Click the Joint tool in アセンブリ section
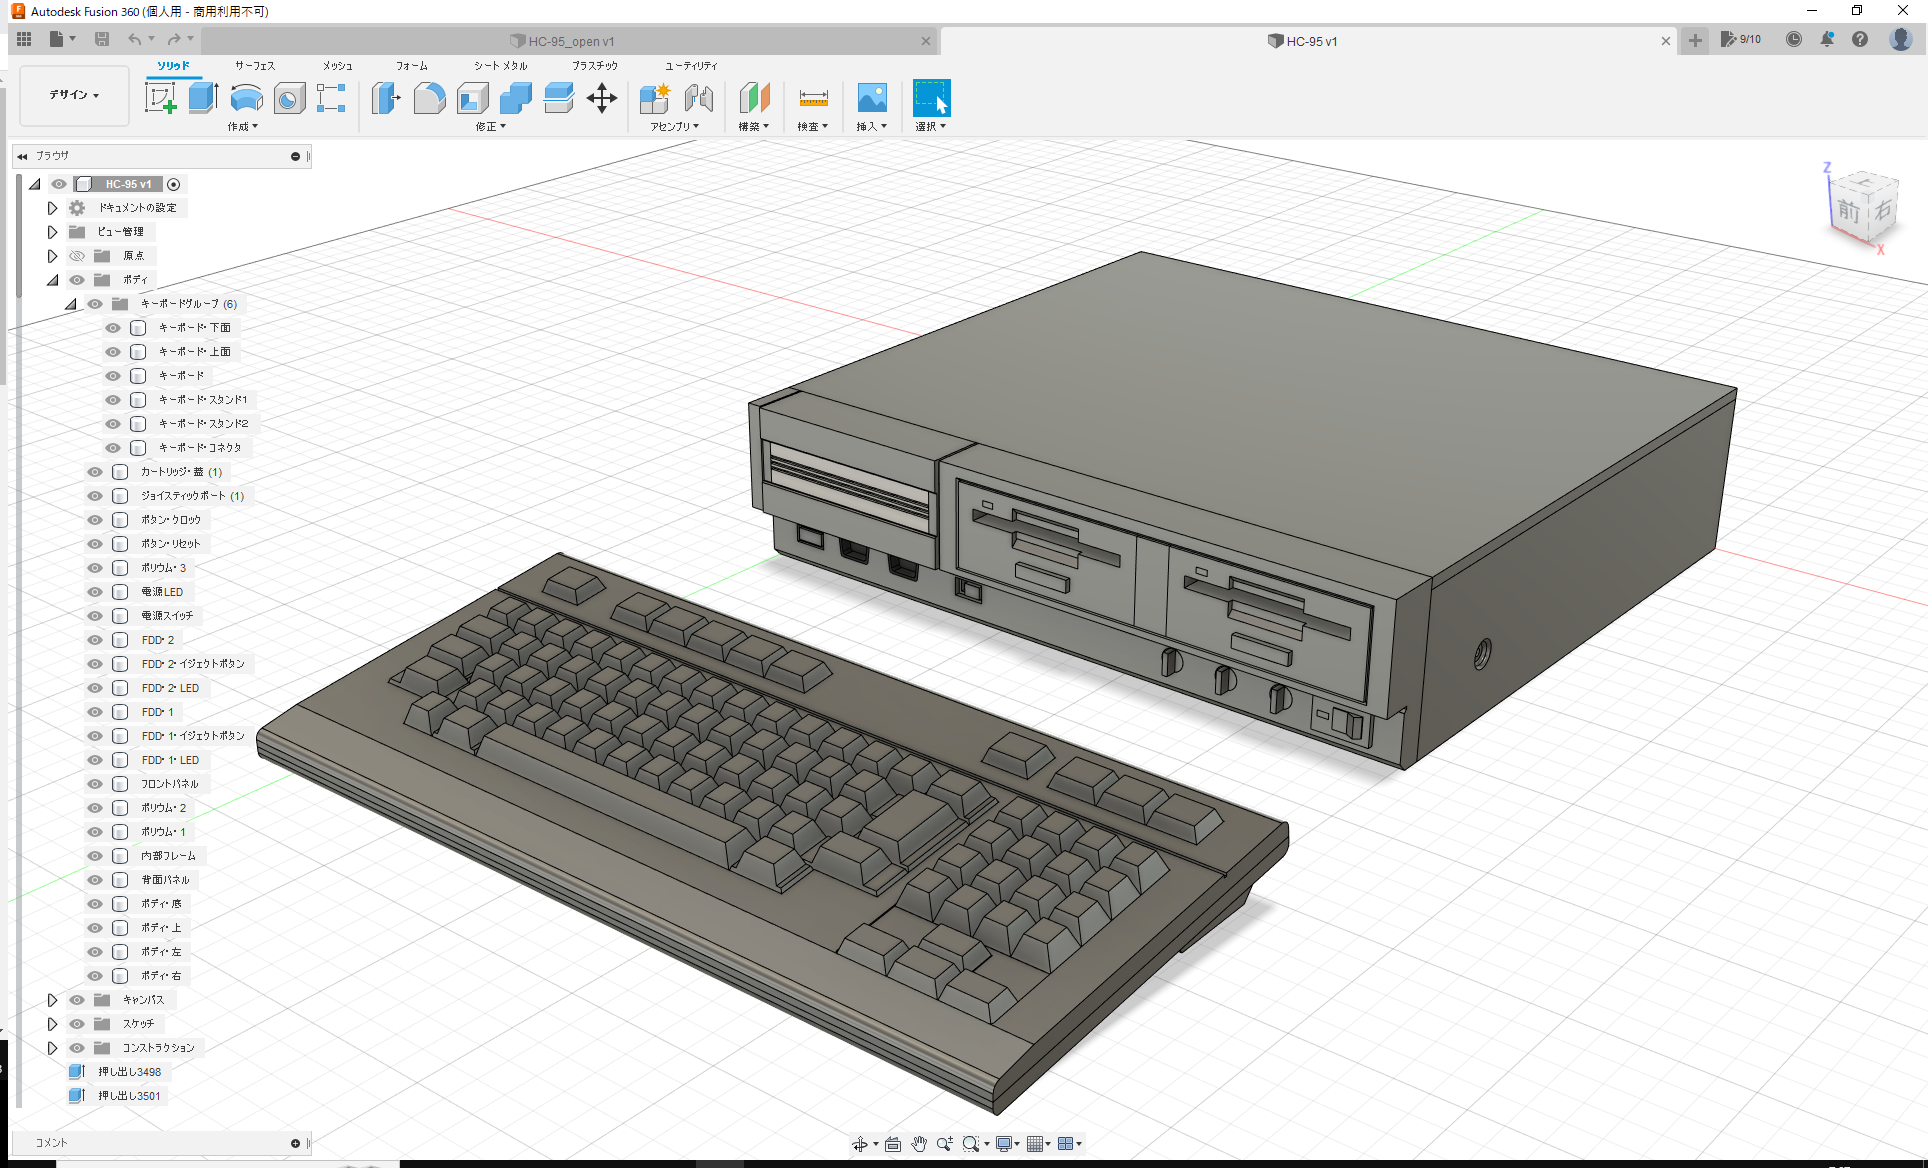 pyautogui.click(x=698, y=99)
